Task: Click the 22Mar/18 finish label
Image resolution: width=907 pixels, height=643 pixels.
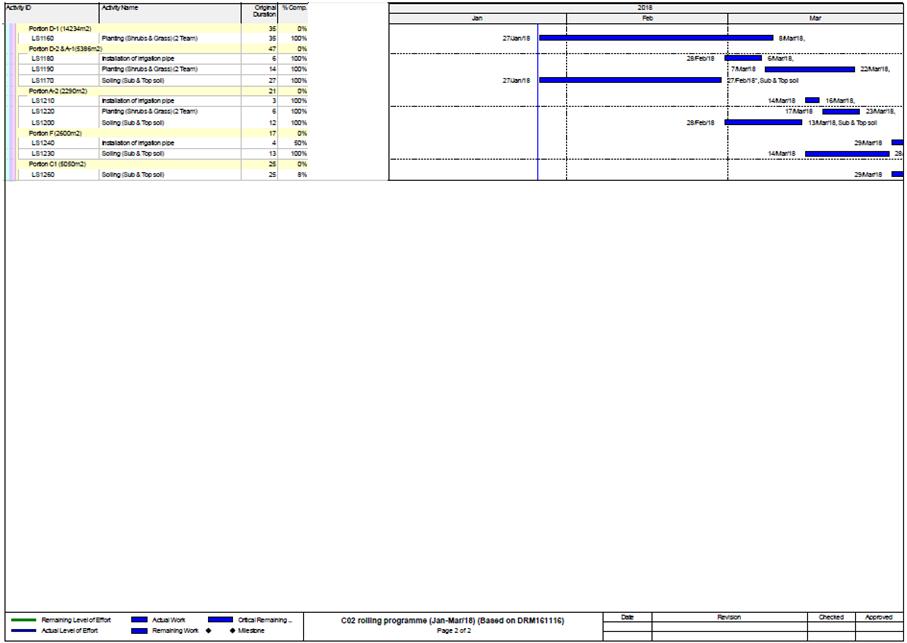Action: pos(875,69)
